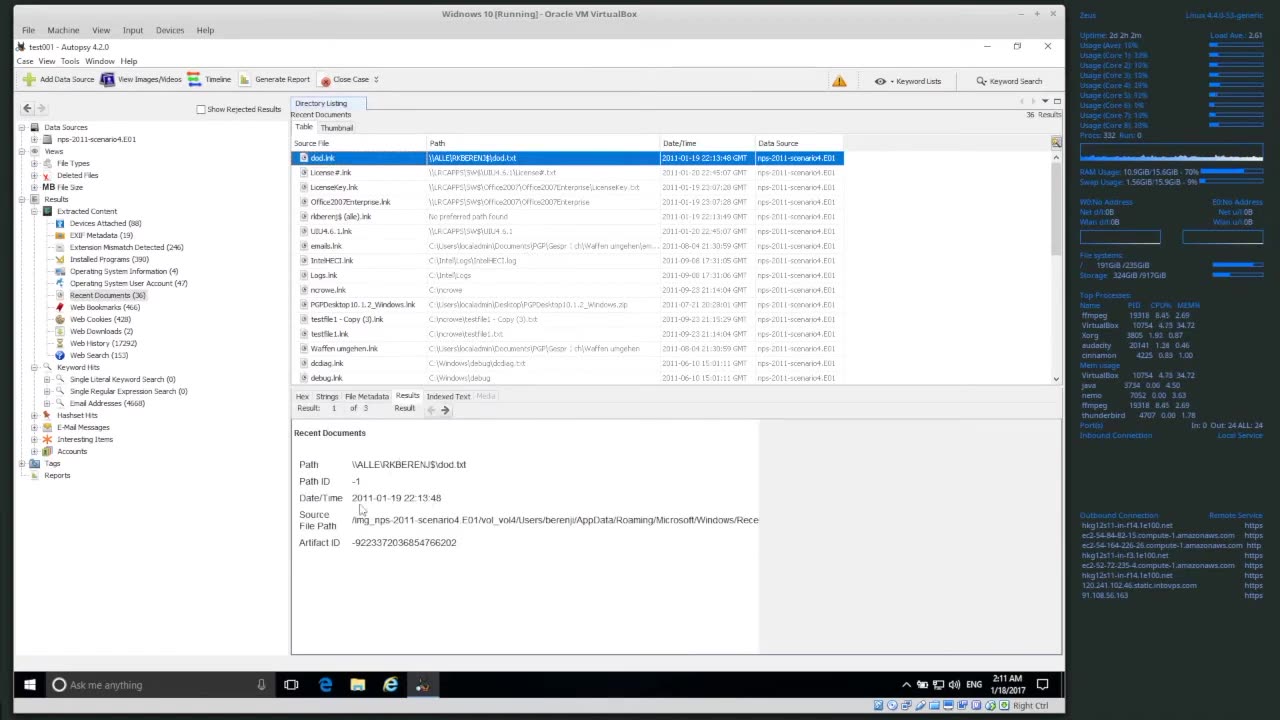Sort by Date/Time column header
The image size is (1280, 720).
pyautogui.click(x=707, y=143)
